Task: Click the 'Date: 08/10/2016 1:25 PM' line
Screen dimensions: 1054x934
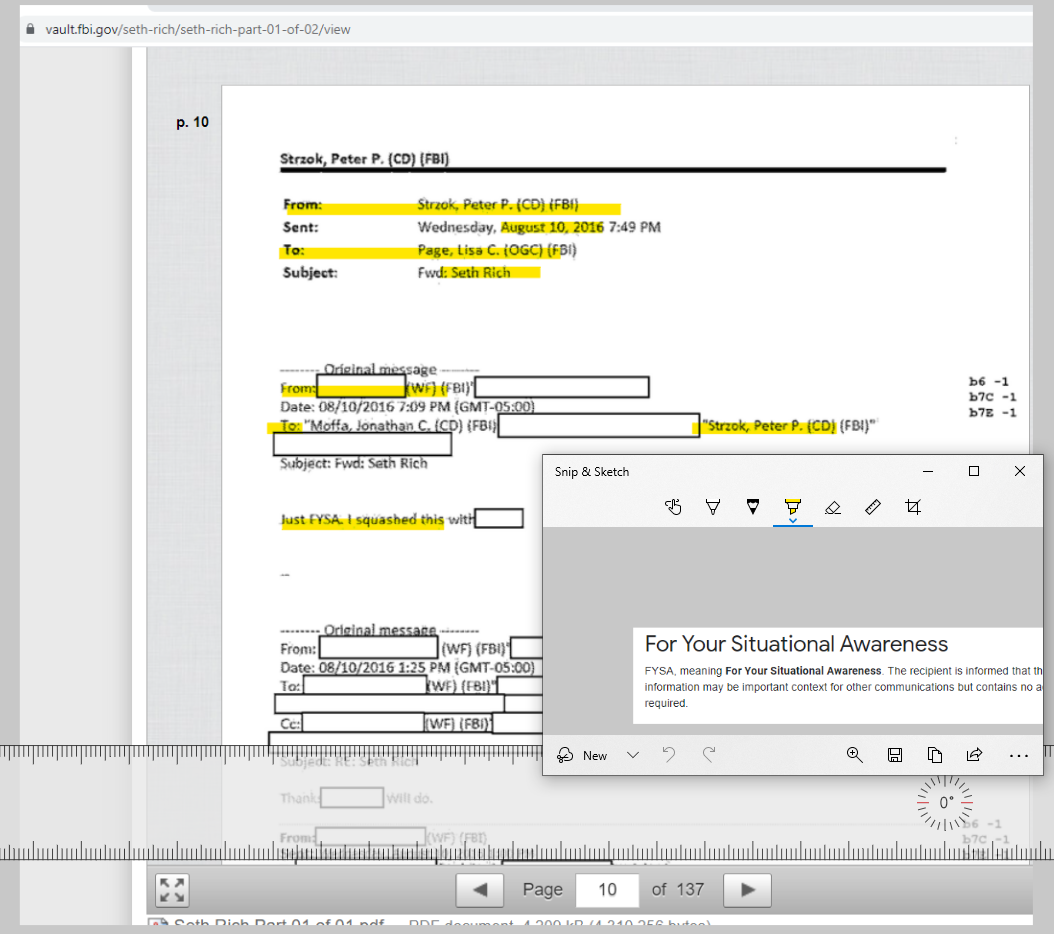Action: click(x=407, y=668)
